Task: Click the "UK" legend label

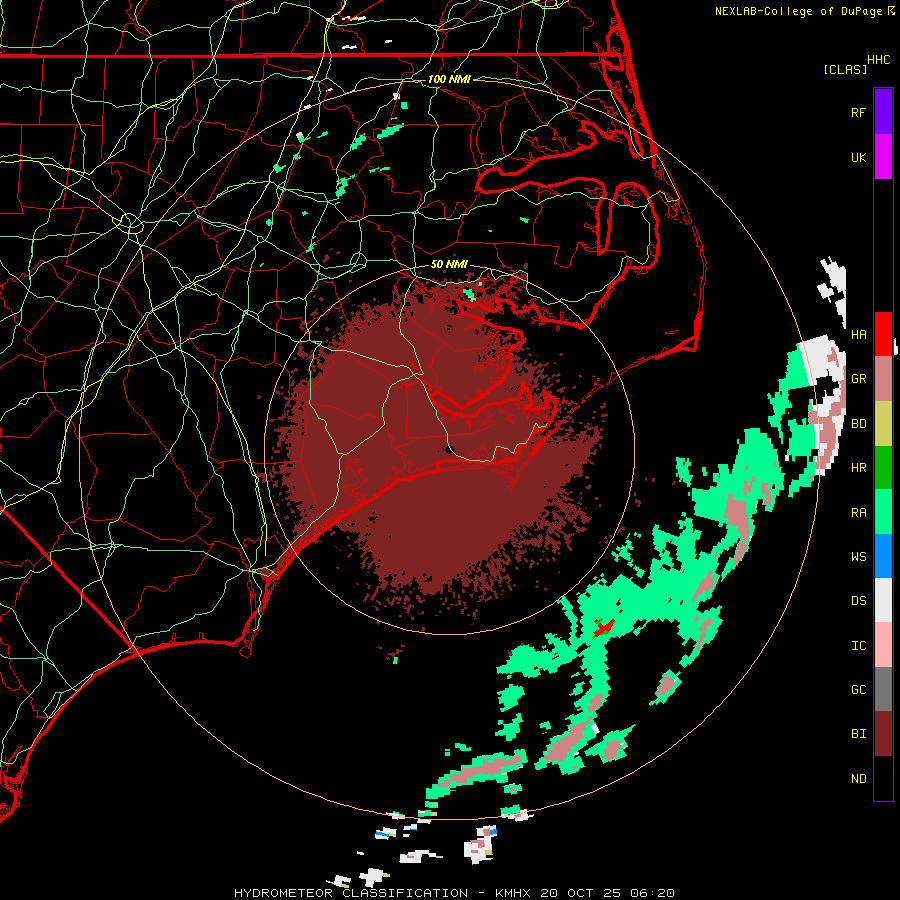Action: coord(858,157)
